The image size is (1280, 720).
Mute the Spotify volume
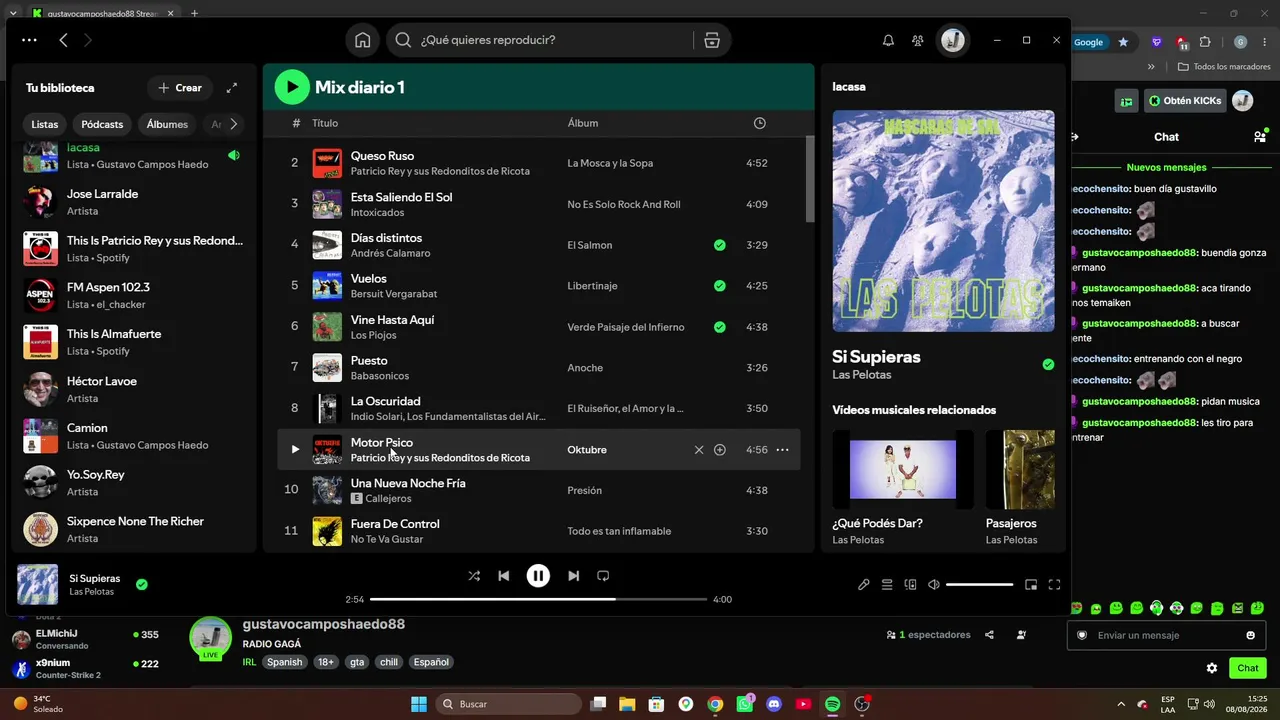tap(933, 585)
